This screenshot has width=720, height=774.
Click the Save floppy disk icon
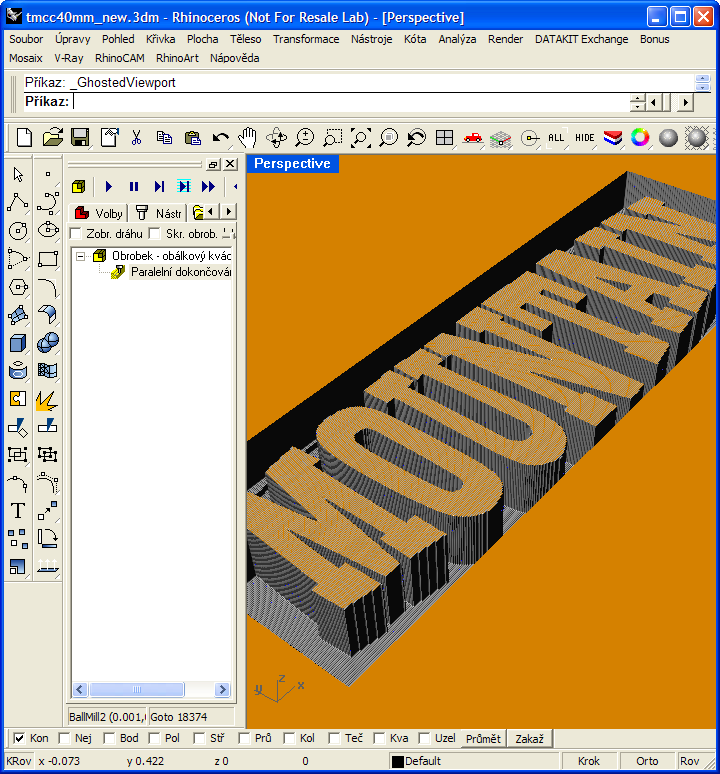tap(80, 138)
